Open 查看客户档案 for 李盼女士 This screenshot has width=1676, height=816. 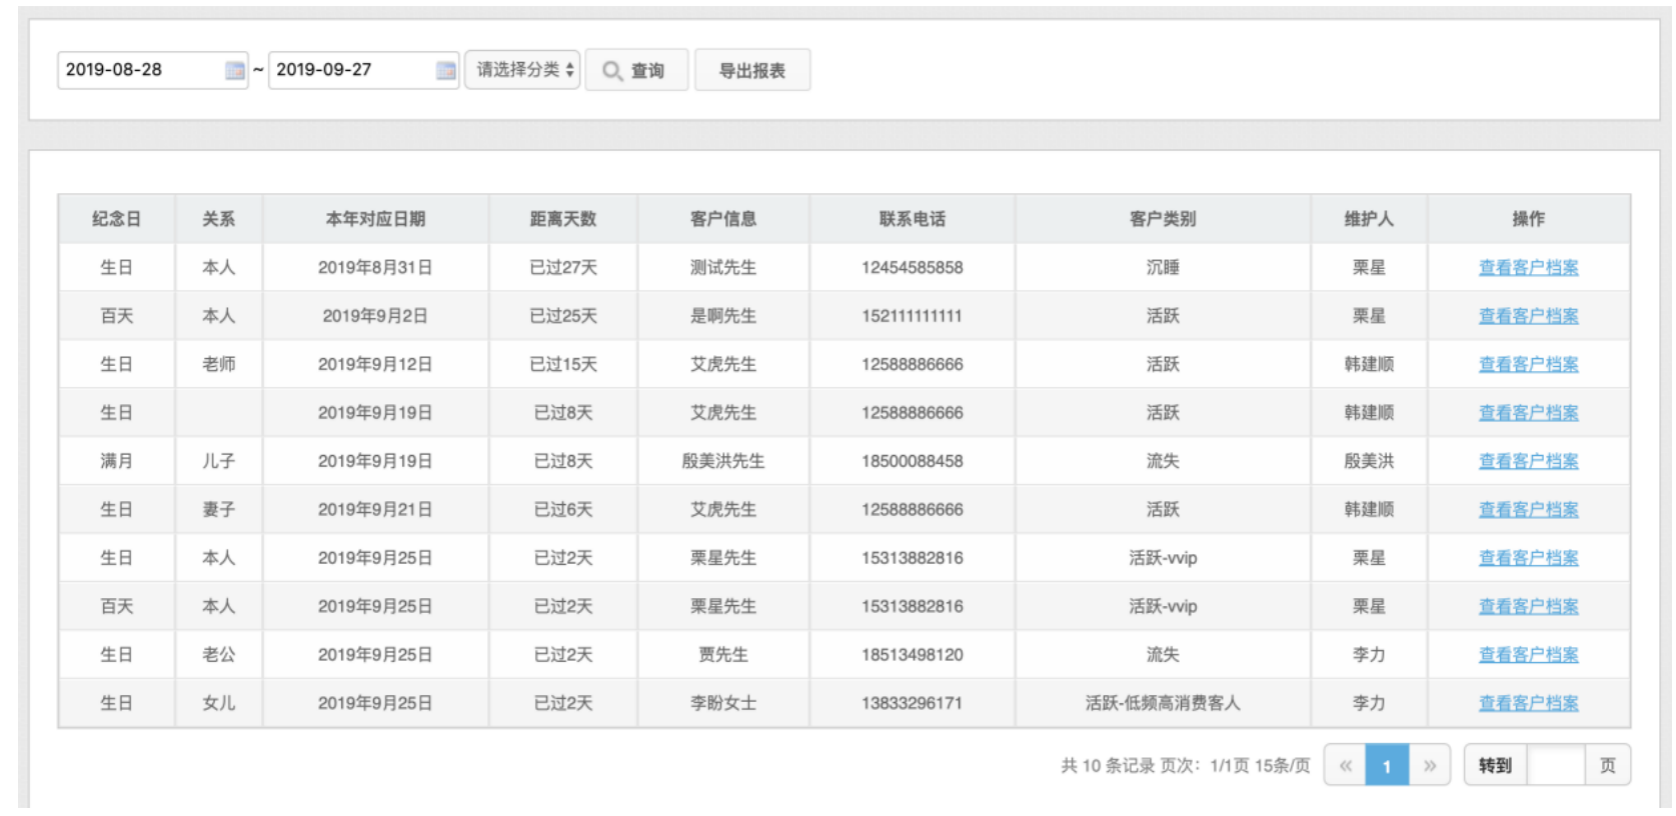click(x=1528, y=703)
